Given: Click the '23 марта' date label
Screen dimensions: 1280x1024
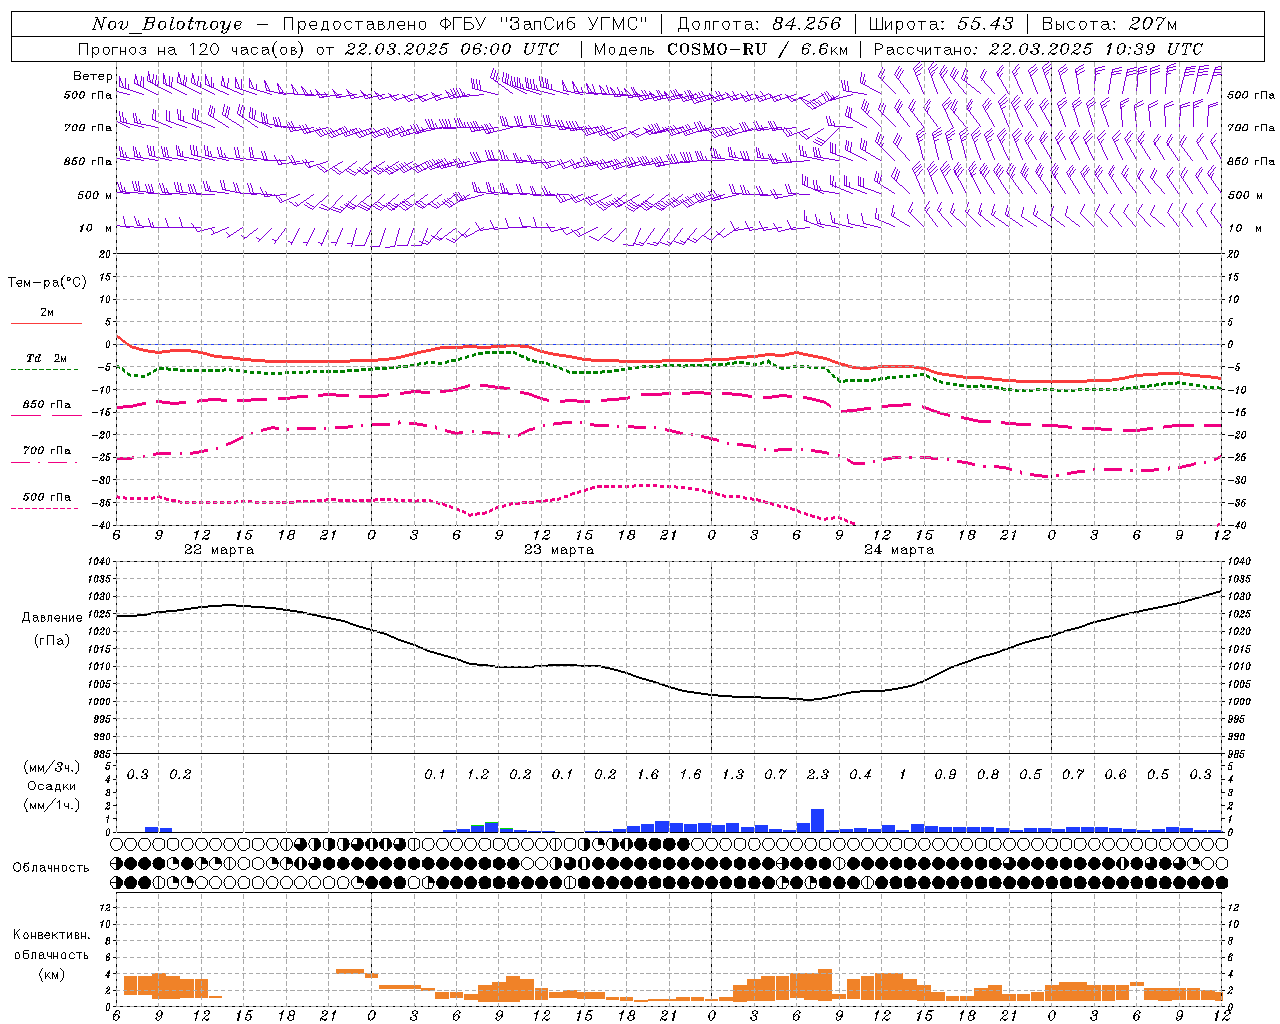Looking at the screenshot, I should pyautogui.click(x=559, y=550).
